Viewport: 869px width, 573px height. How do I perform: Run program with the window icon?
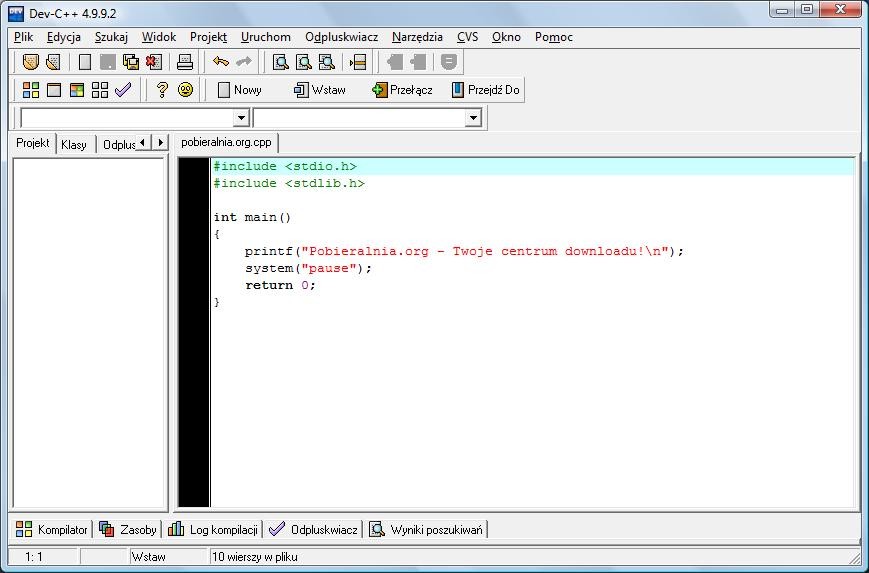tap(54, 90)
